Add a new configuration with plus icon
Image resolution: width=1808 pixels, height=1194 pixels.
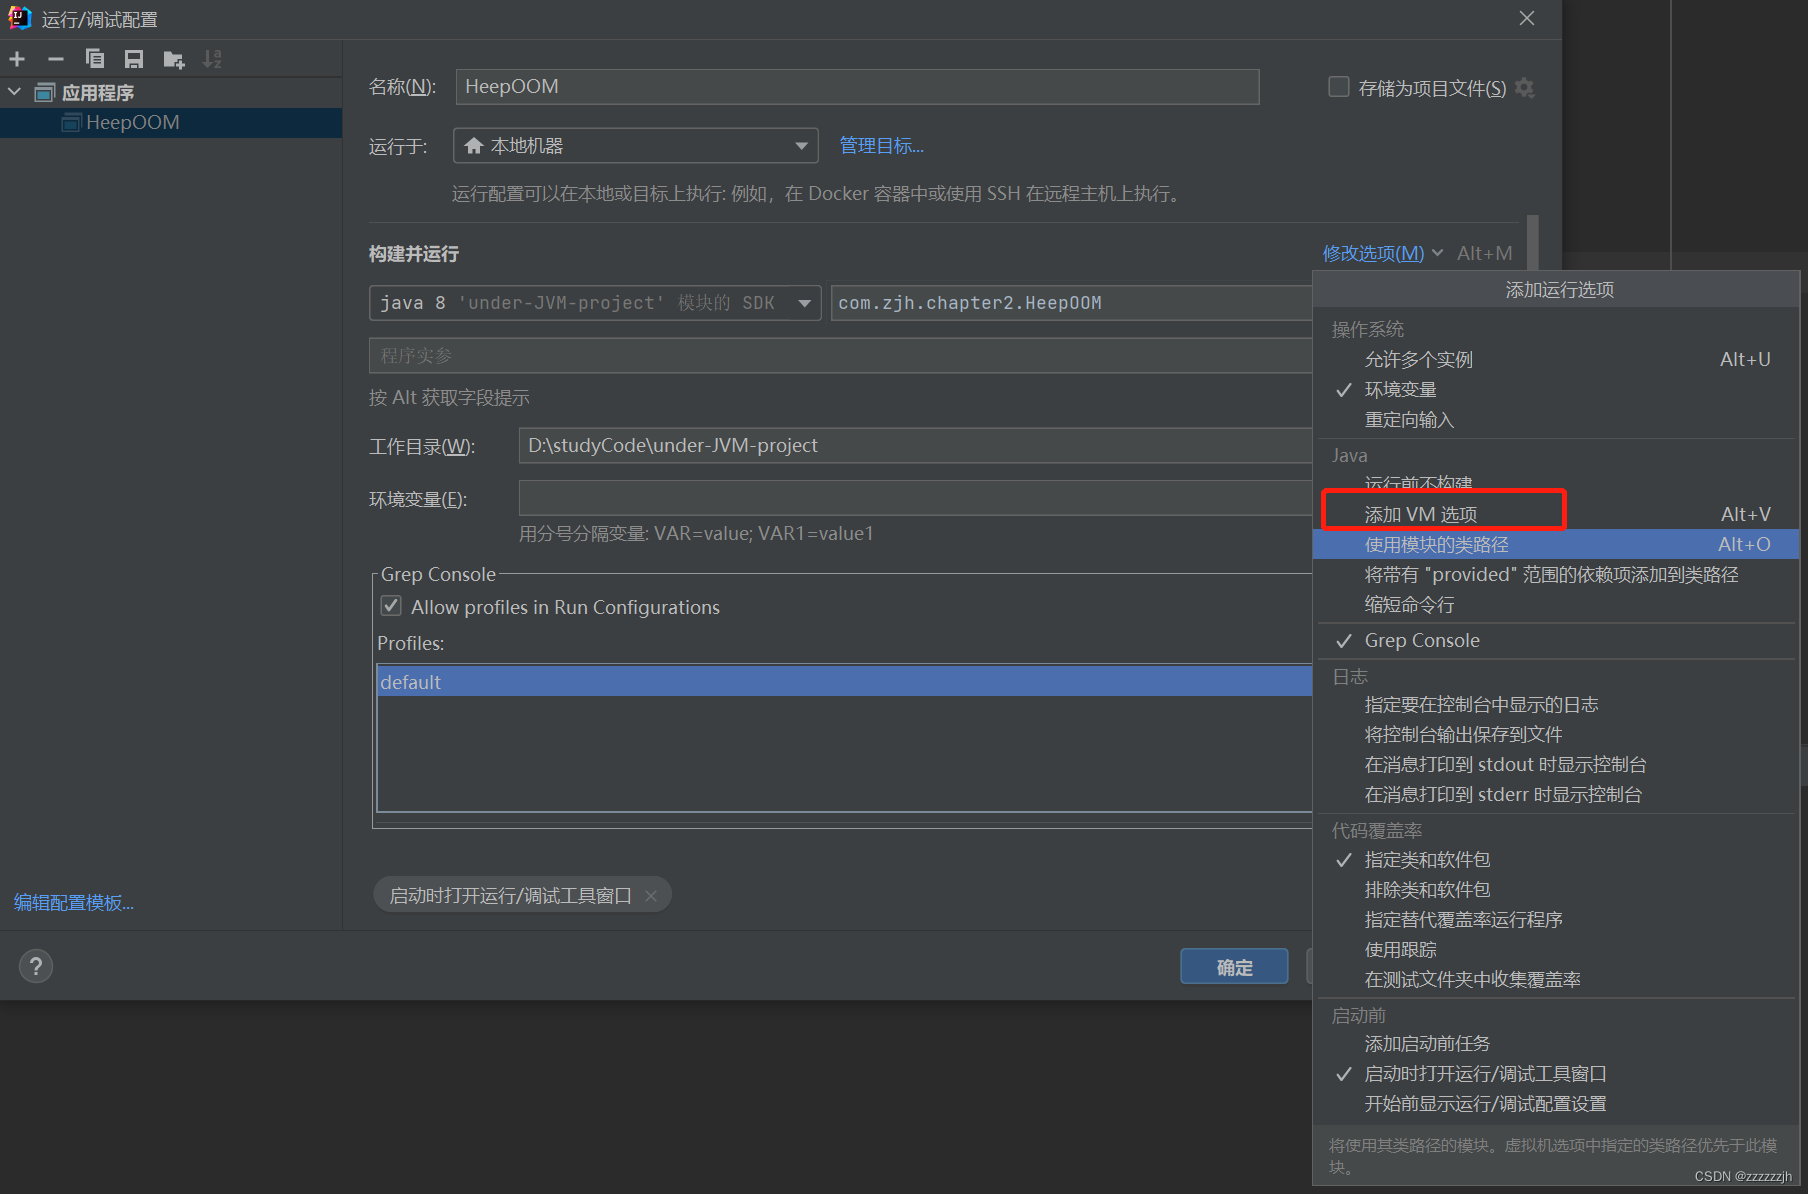pyautogui.click(x=17, y=59)
